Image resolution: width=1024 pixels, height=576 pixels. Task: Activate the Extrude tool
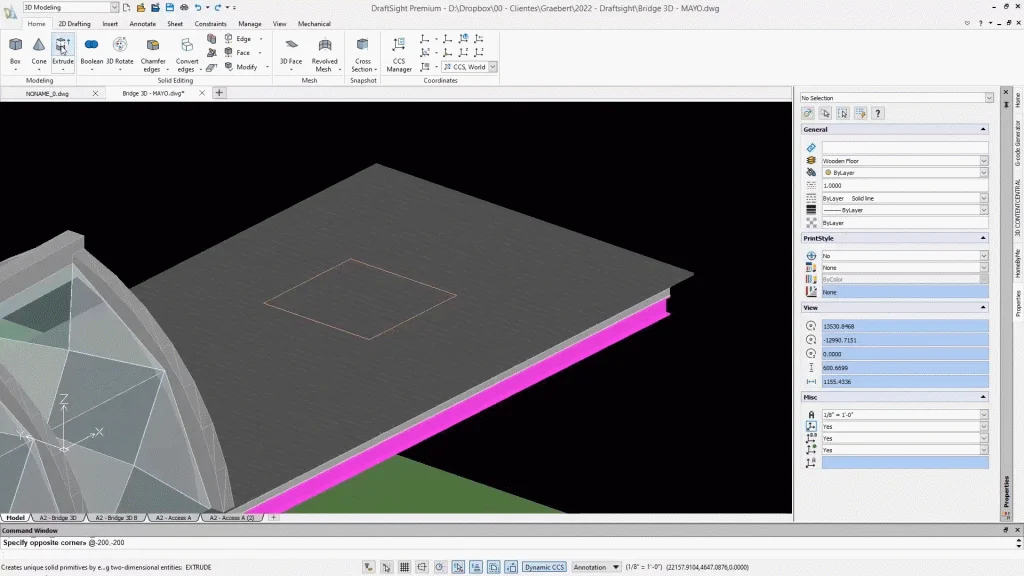[63, 49]
